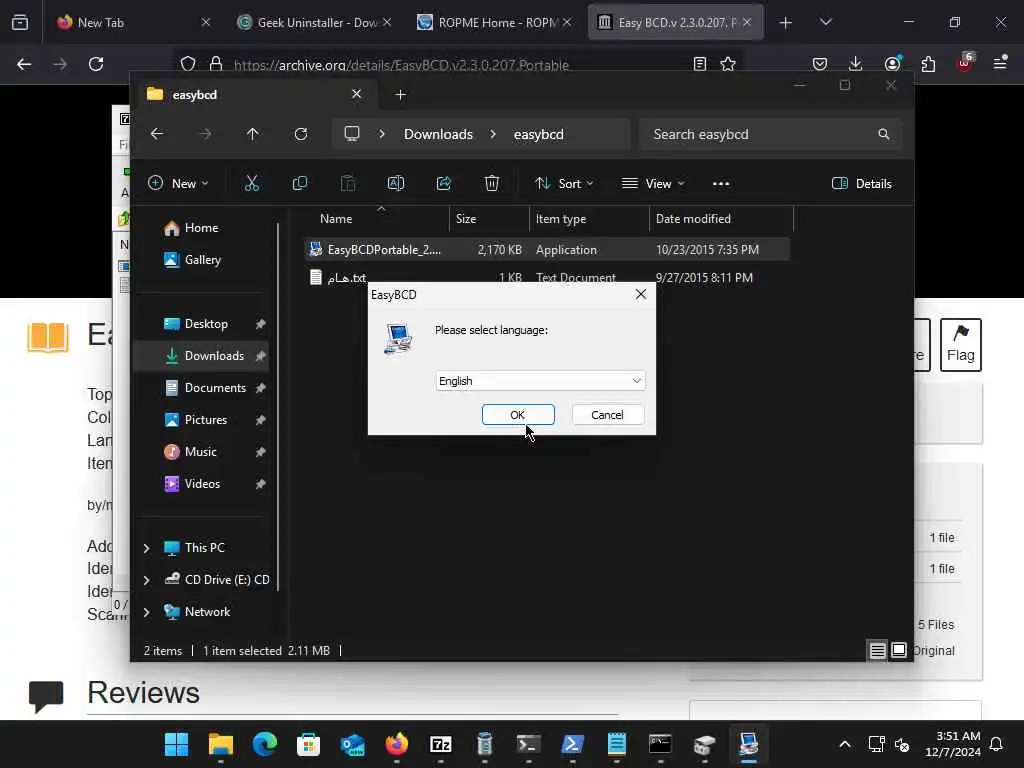This screenshot has height=768, width=1024.
Task: Expand the This PC tree node
Action: [x=146, y=548]
